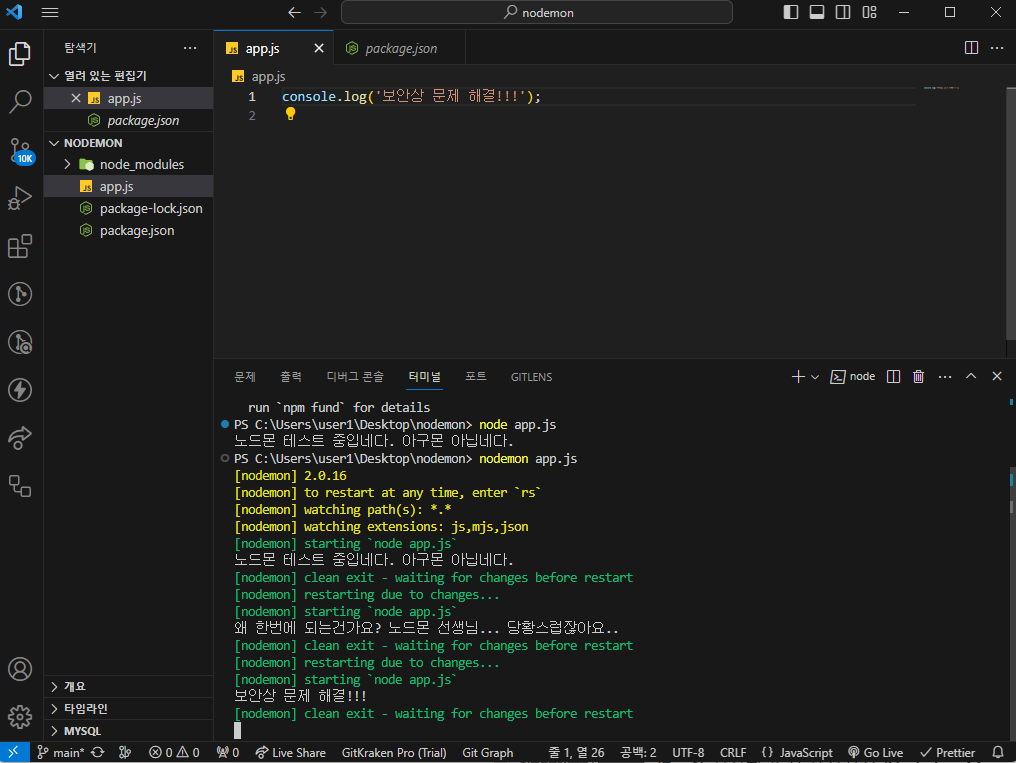The image size is (1016, 763).
Task: Expand the MYSQL section
Action: point(128,731)
